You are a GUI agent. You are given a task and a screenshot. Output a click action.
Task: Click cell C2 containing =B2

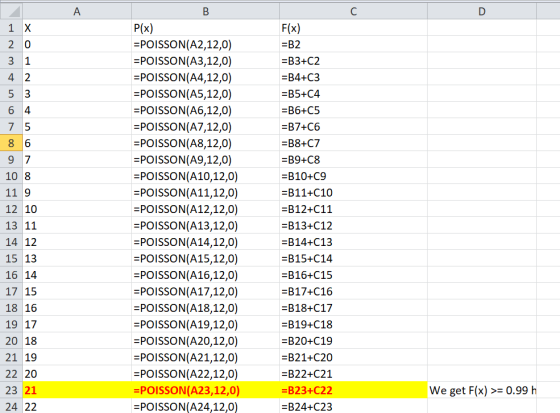[x=353, y=44]
